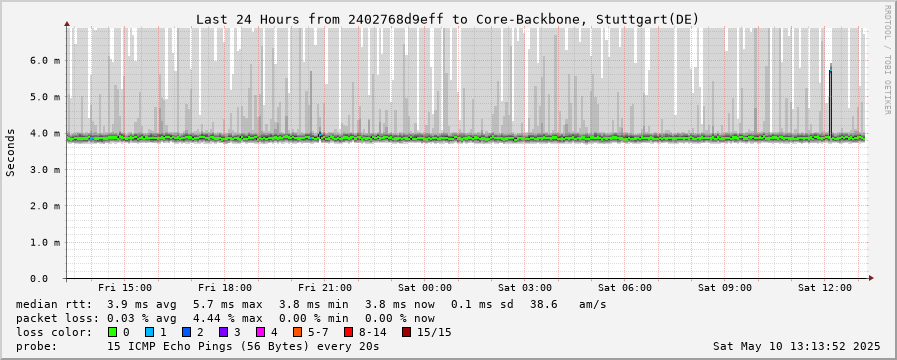Click the dark red 15/15 loss swatch

pos(406,332)
